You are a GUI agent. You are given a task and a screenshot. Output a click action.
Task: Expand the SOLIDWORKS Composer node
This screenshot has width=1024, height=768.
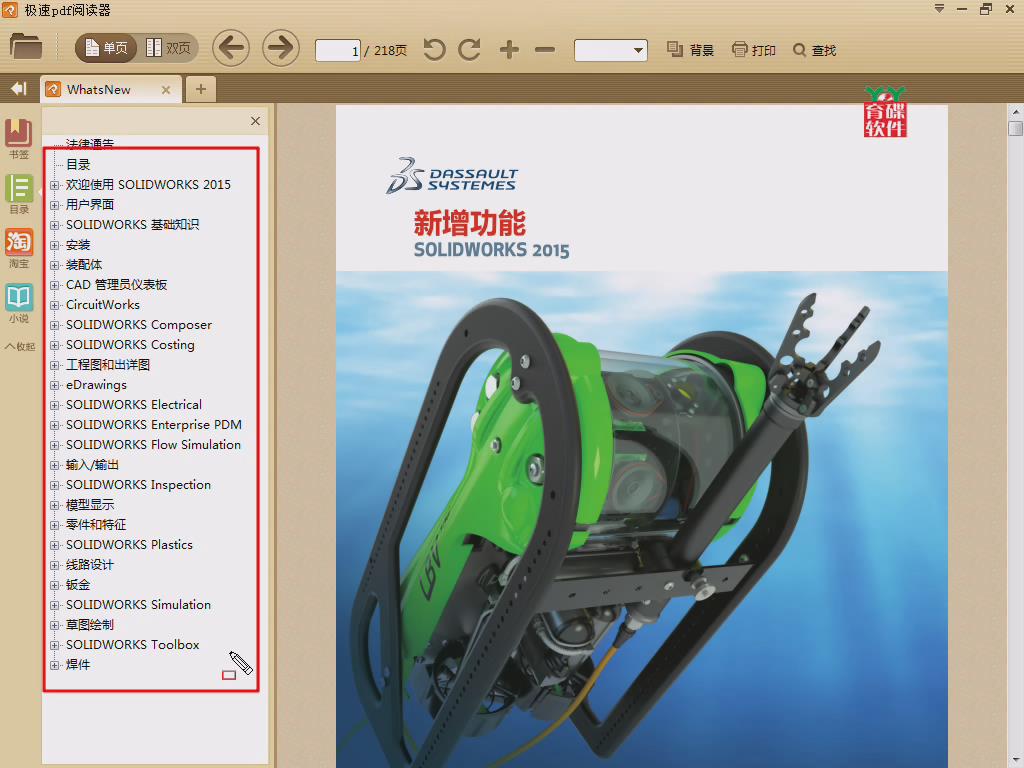click(55, 325)
